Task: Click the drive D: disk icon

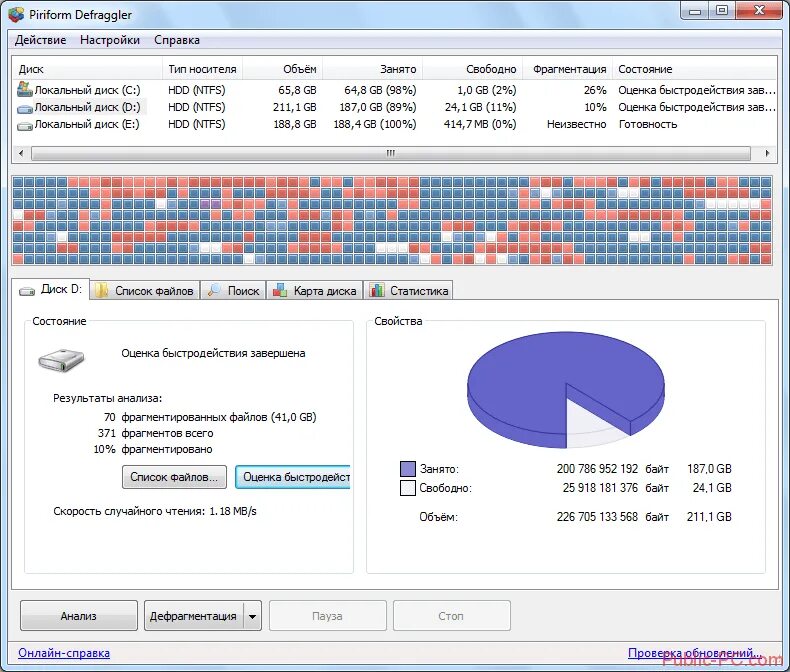Action: point(25,108)
